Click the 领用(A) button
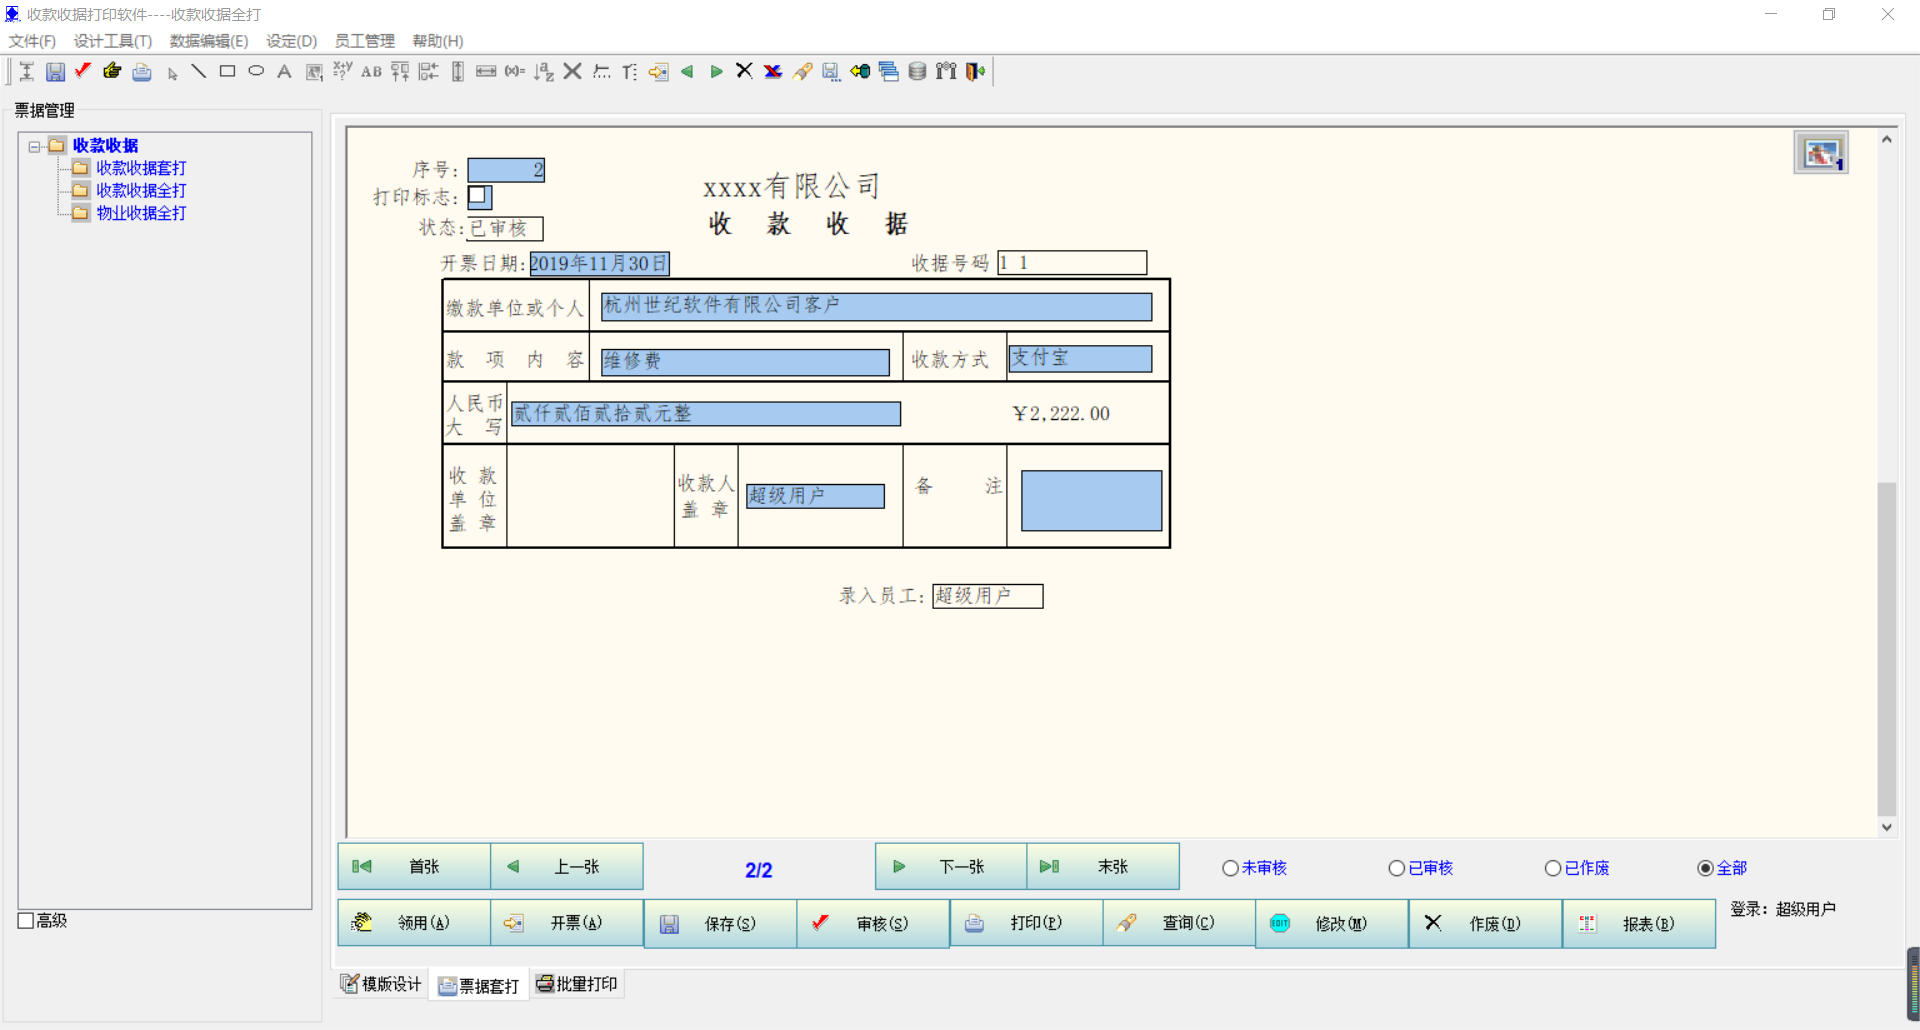 414,923
